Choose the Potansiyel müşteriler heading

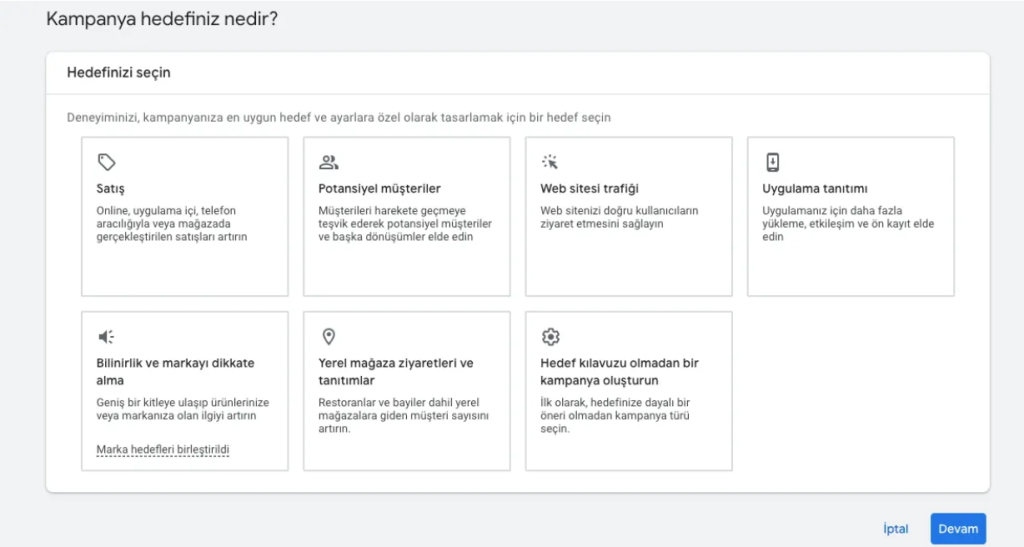pyautogui.click(x=379, y=188)
